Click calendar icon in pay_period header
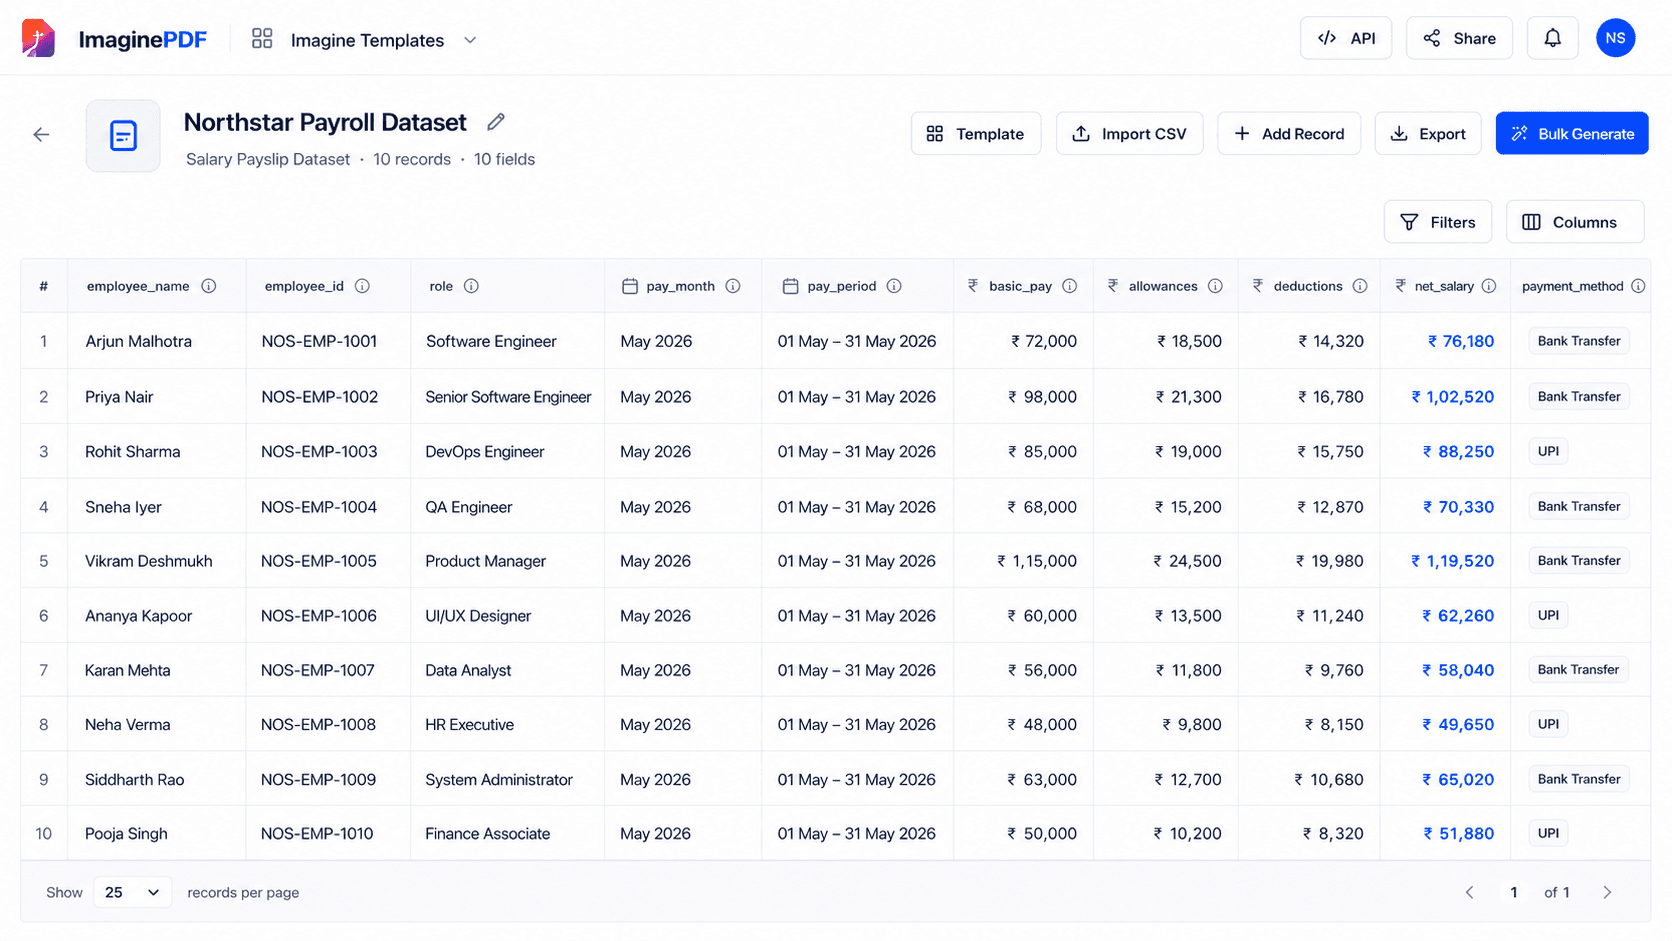1672x941 pixels. pyautogui.click(x=790, y=286)
